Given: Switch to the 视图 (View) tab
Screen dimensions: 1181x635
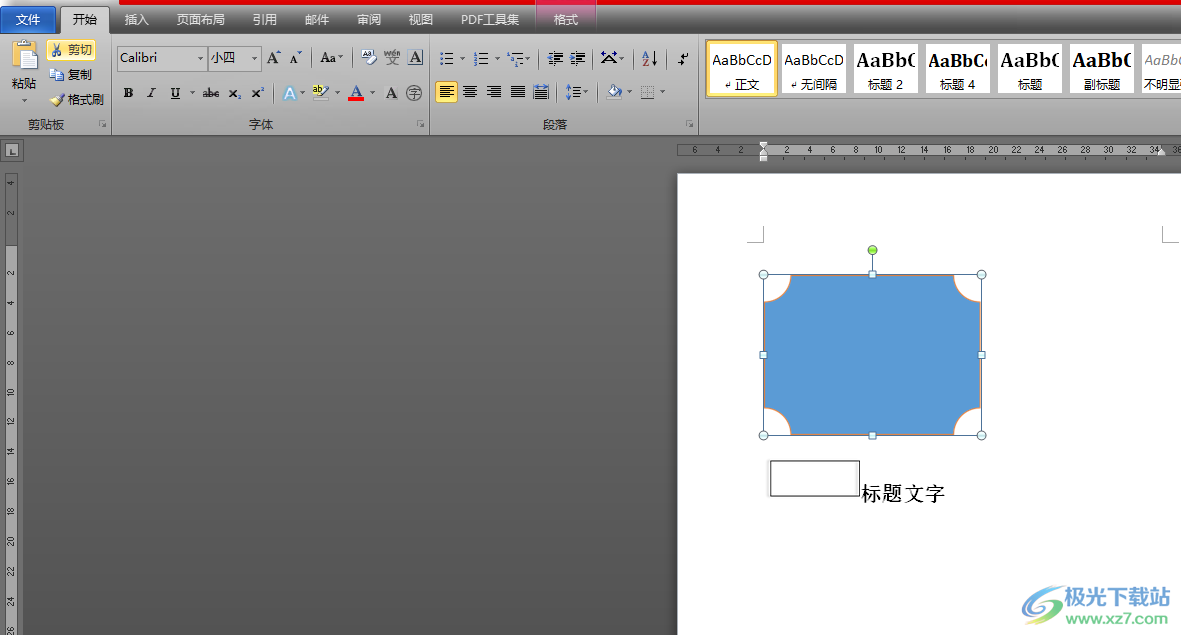Looking at the screenshot, I should click(x=421, y=20).
